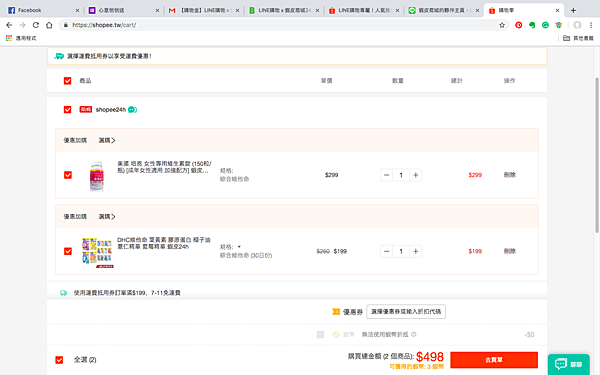600x375 pixels.
Task: Click the bookmark star in address bar
Action: (502, 25)
